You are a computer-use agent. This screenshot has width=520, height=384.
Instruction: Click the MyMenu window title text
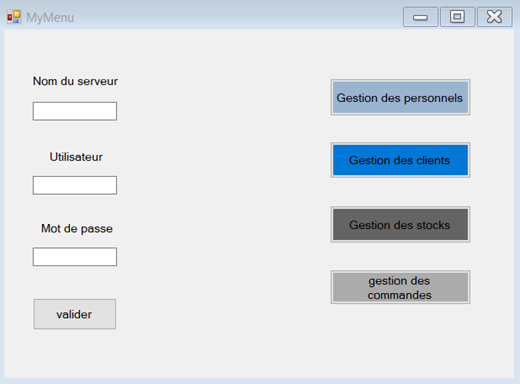click(x=50, y=17)
